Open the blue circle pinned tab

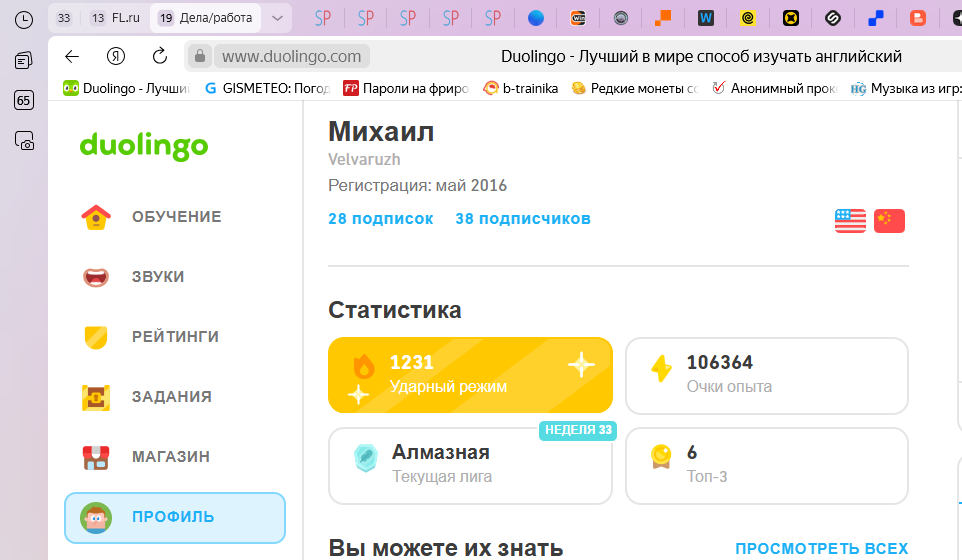536,18
